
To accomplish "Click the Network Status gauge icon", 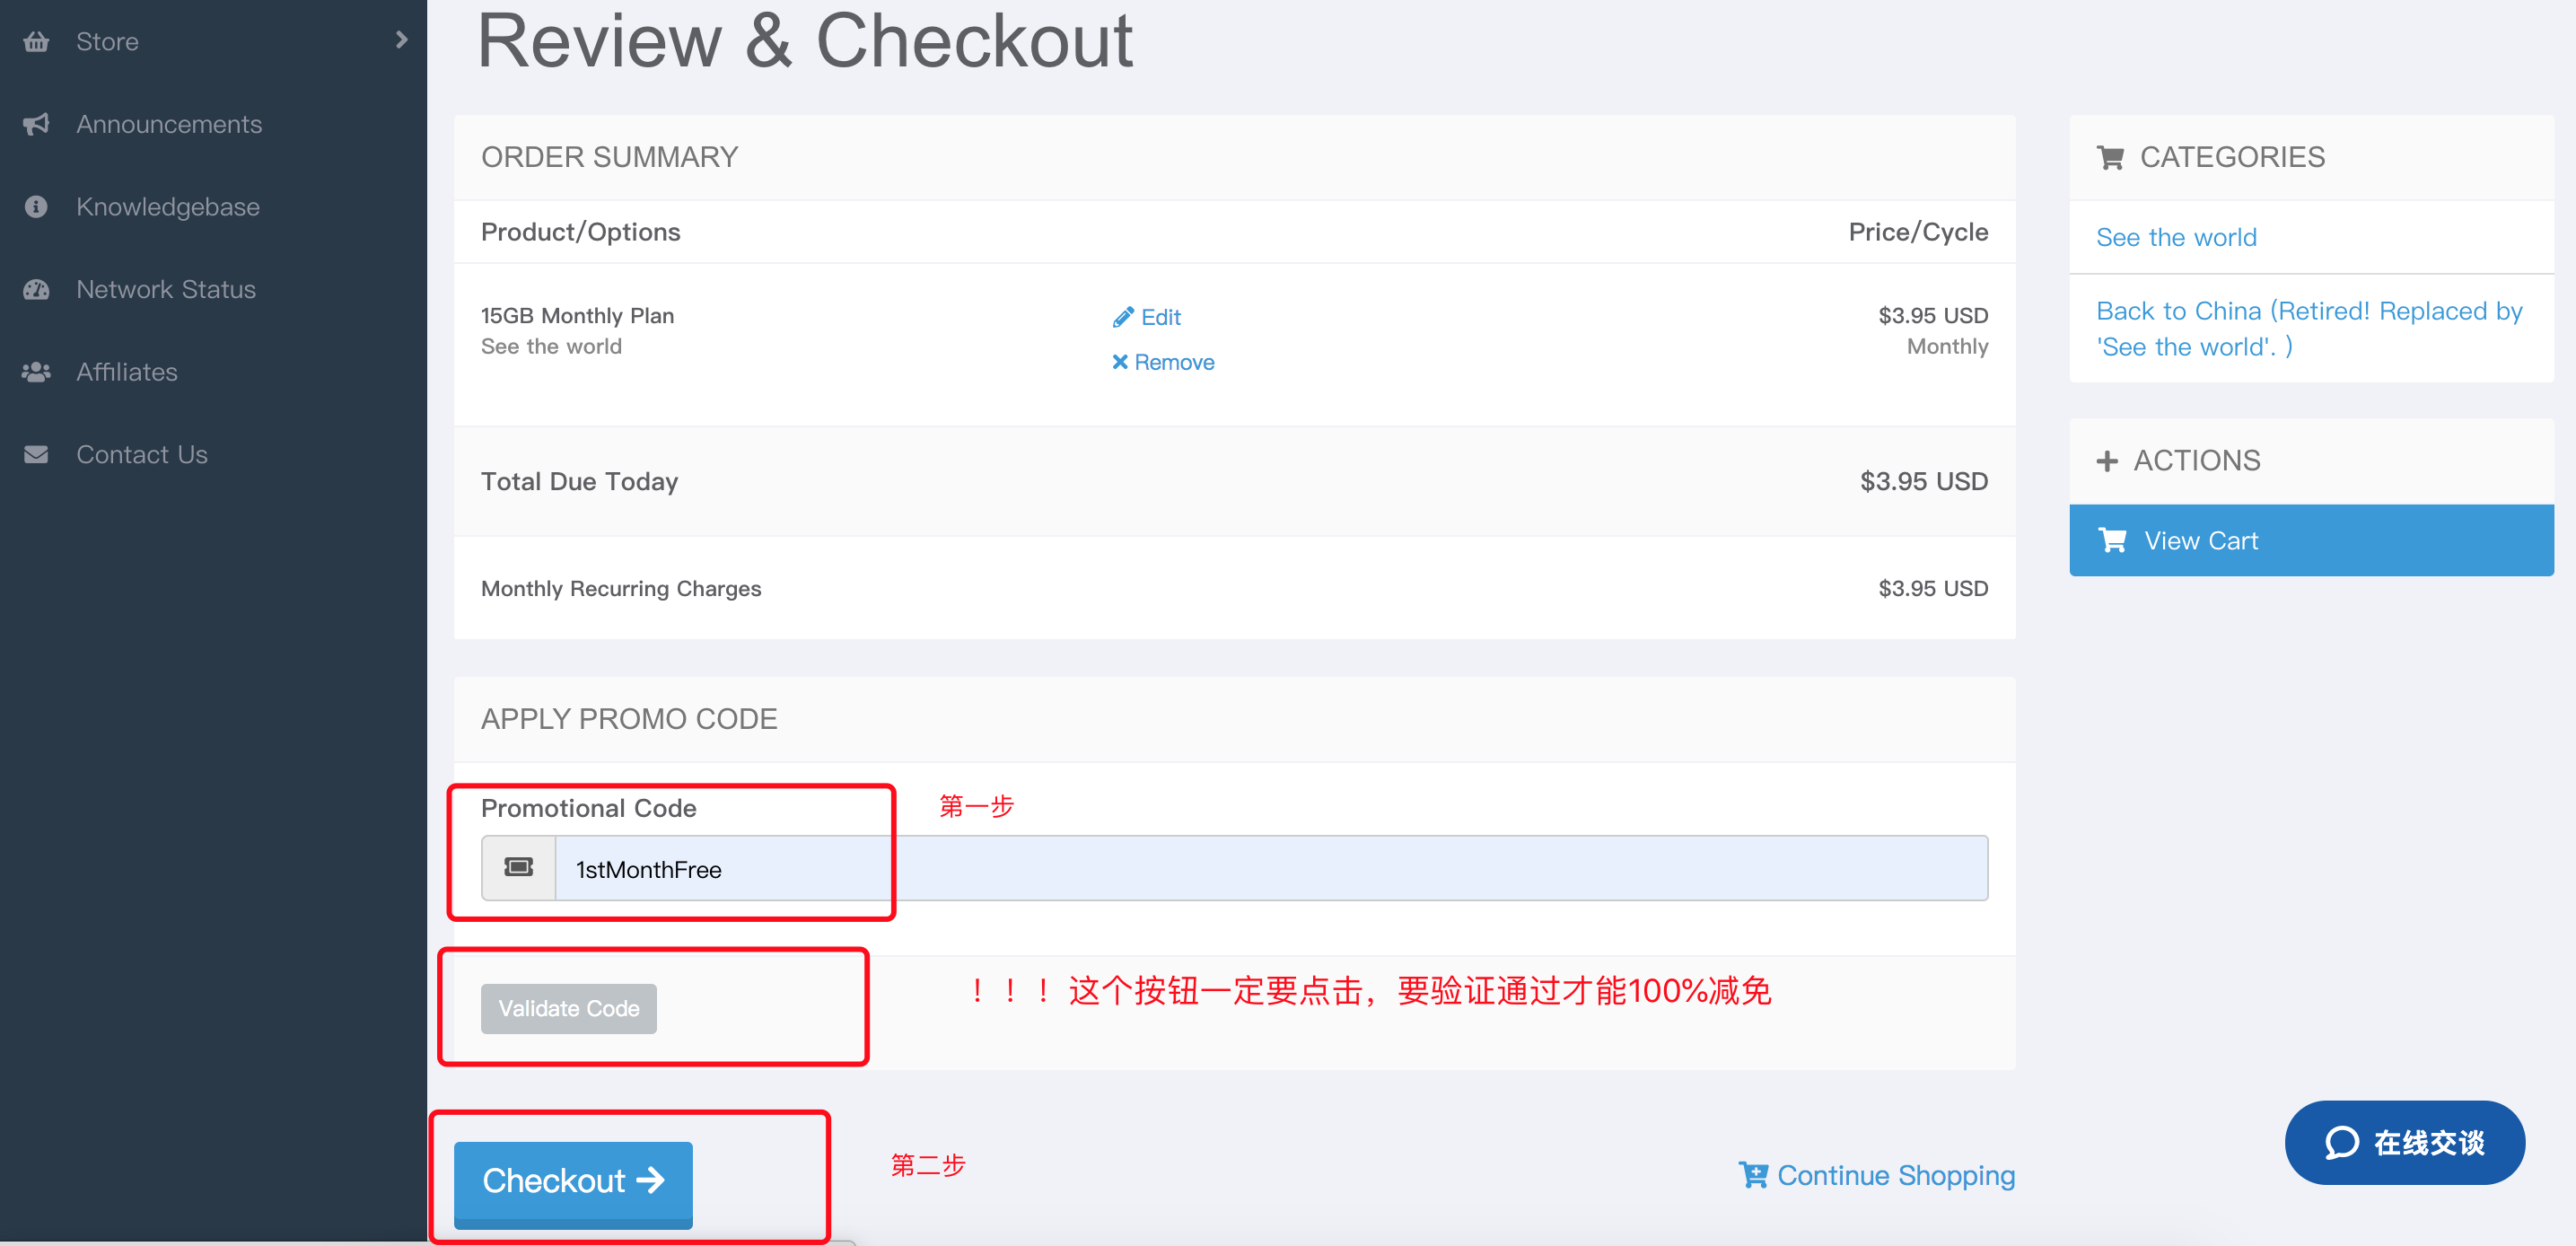I will (x=36, y=290).
